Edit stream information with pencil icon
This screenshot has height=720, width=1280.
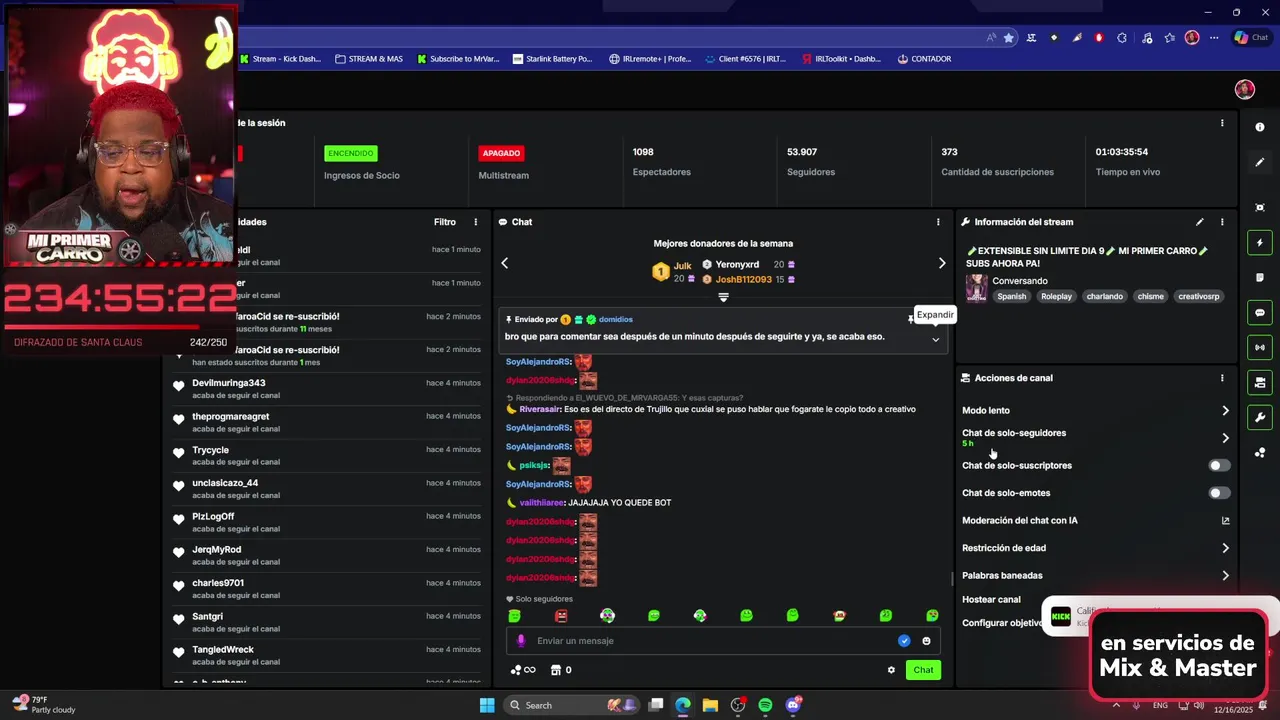[x=1200, y=222]
